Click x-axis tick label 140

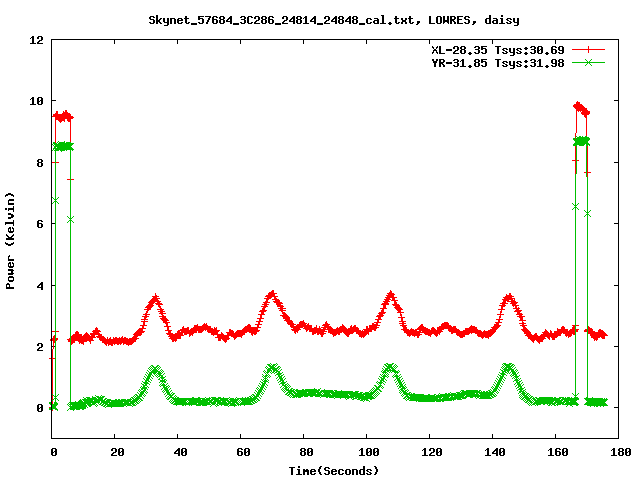[x=495, y=452]
